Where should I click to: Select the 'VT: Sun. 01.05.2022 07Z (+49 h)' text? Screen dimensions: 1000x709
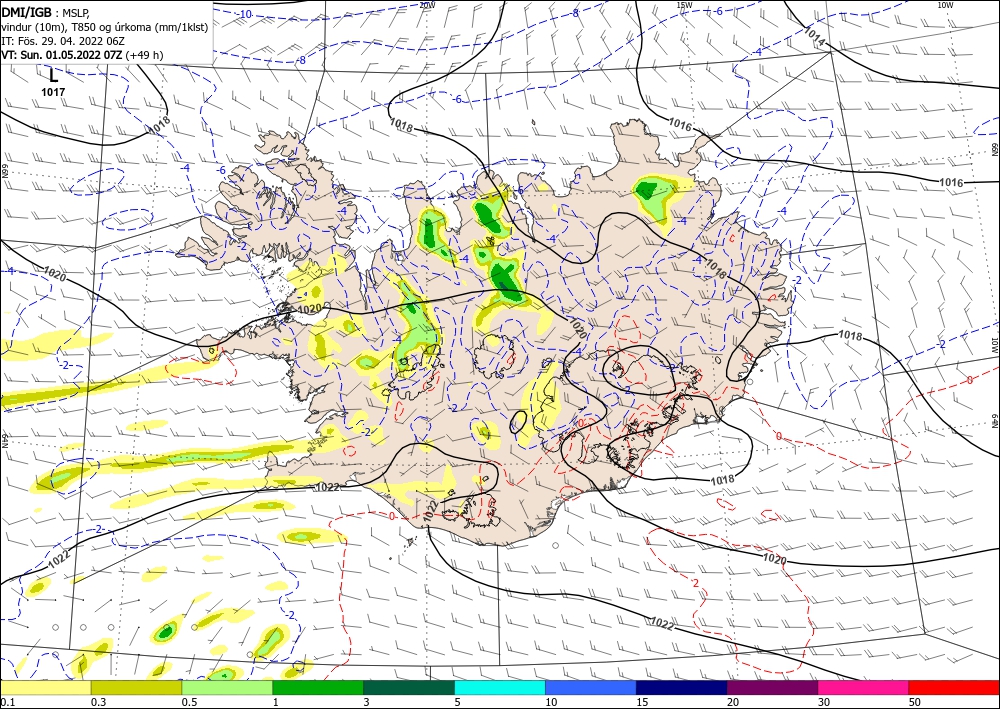[82, 55]
